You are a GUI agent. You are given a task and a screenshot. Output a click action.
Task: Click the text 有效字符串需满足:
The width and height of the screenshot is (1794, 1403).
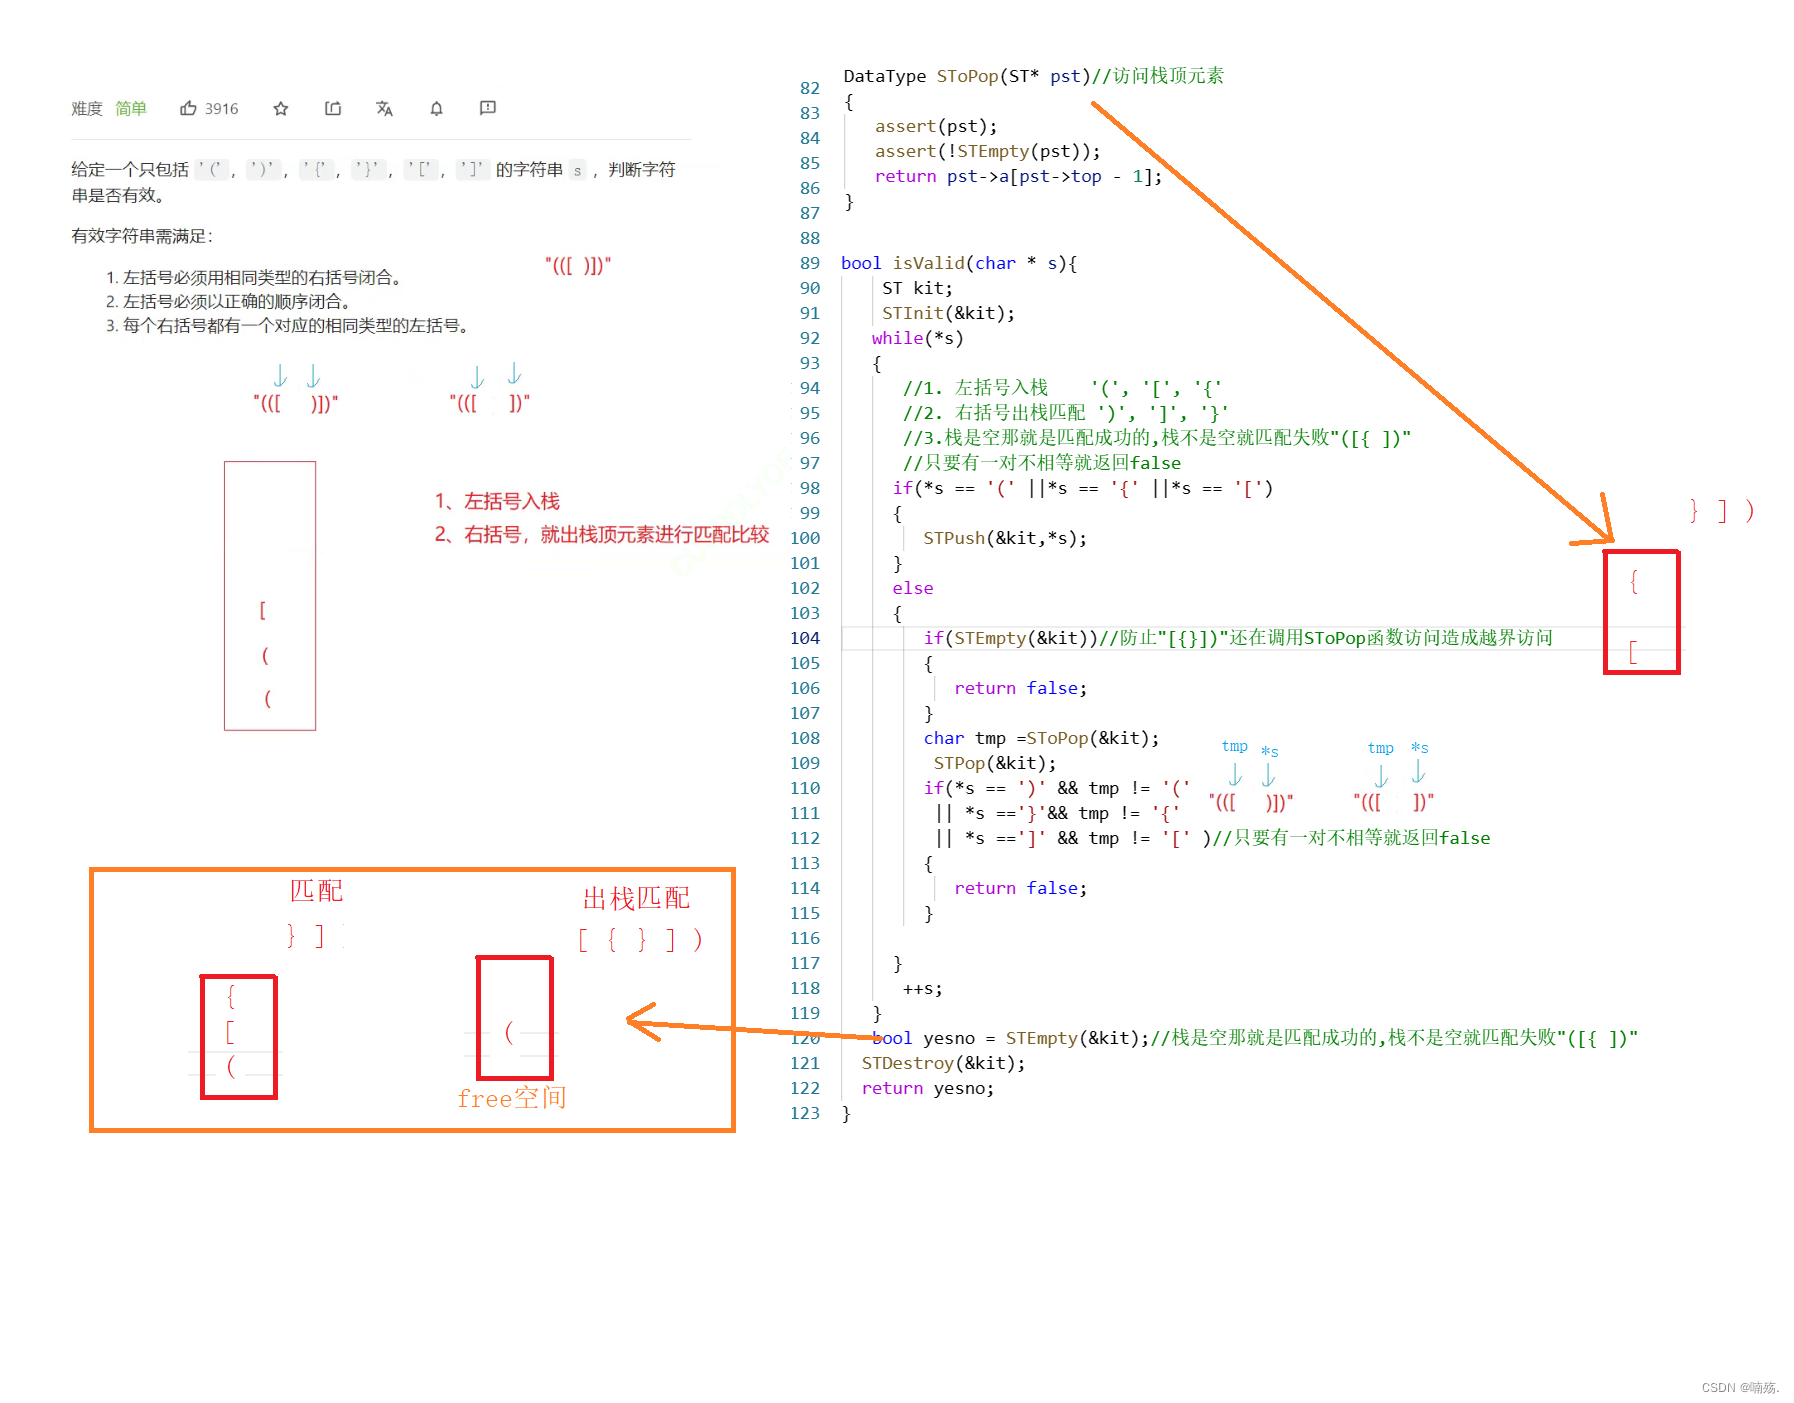tap(142, 236)
